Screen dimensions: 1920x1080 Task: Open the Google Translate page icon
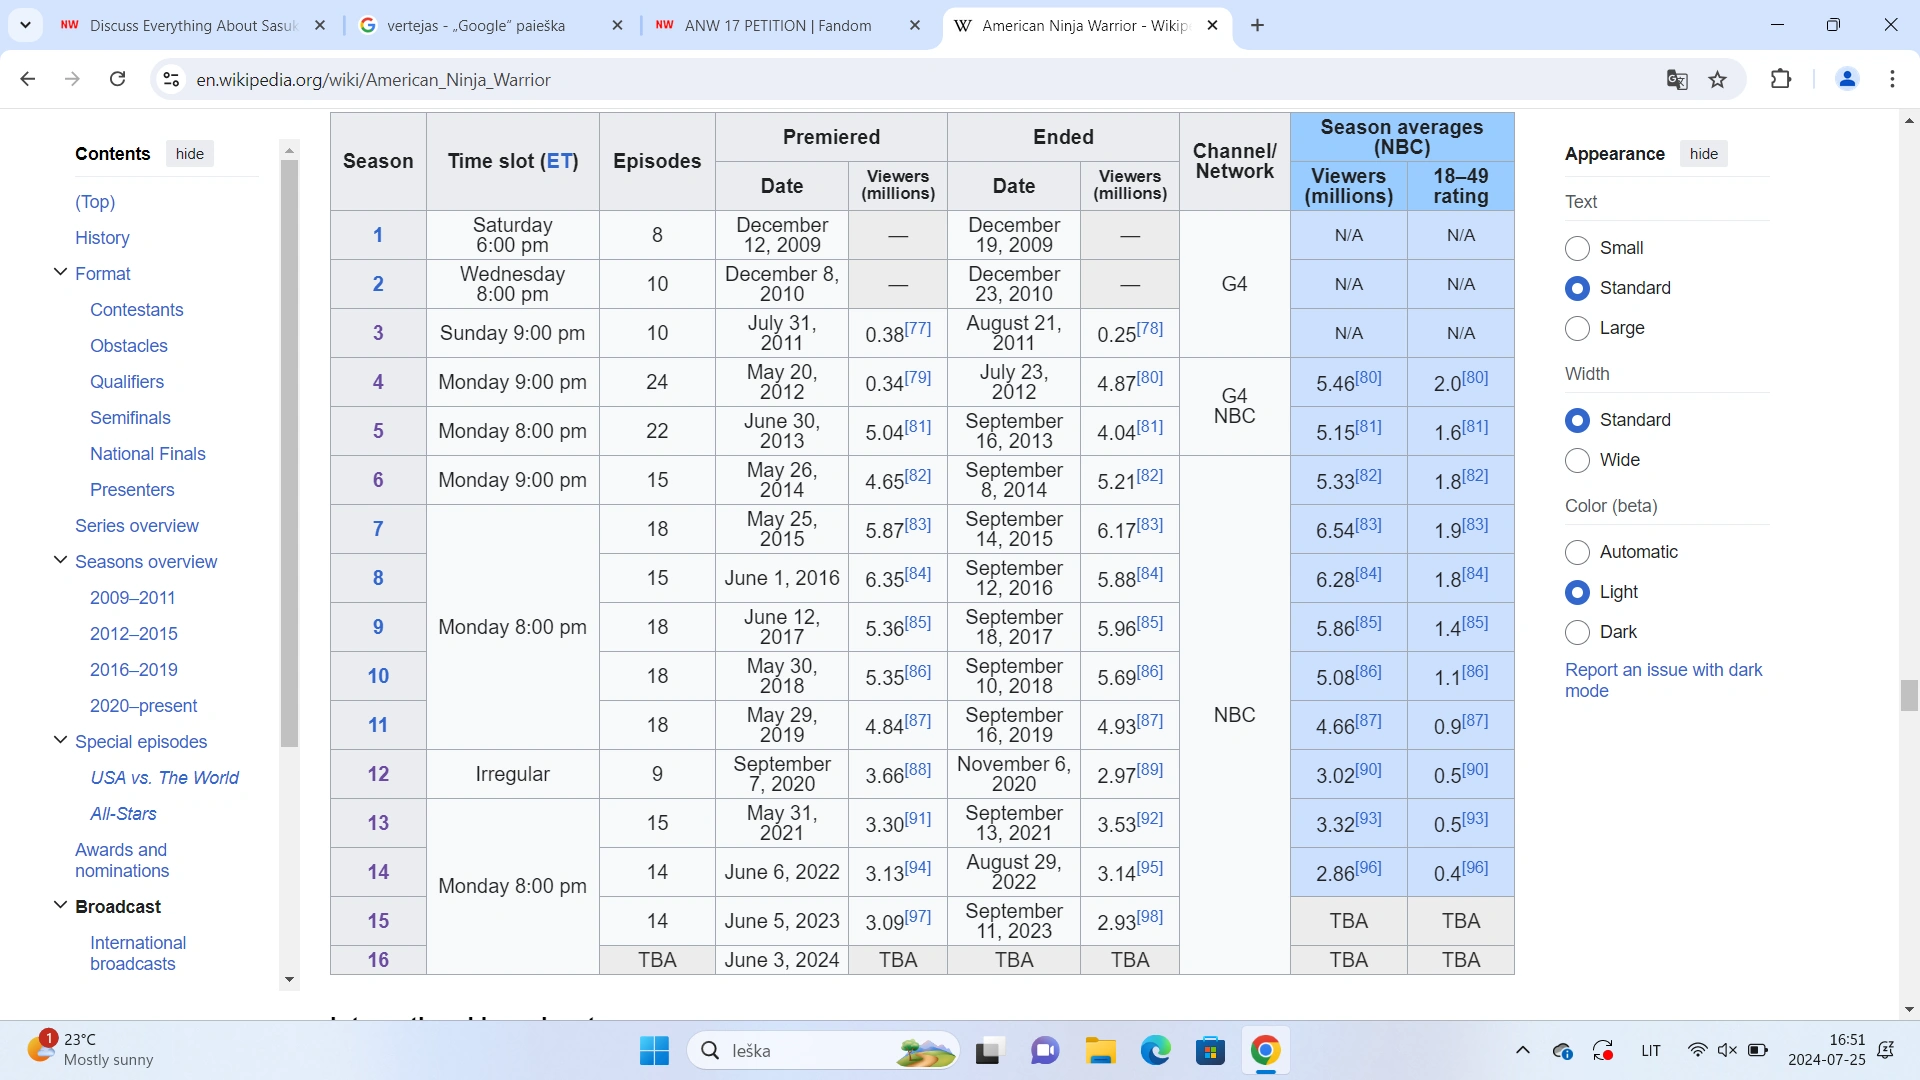(x=1677, y=80)
